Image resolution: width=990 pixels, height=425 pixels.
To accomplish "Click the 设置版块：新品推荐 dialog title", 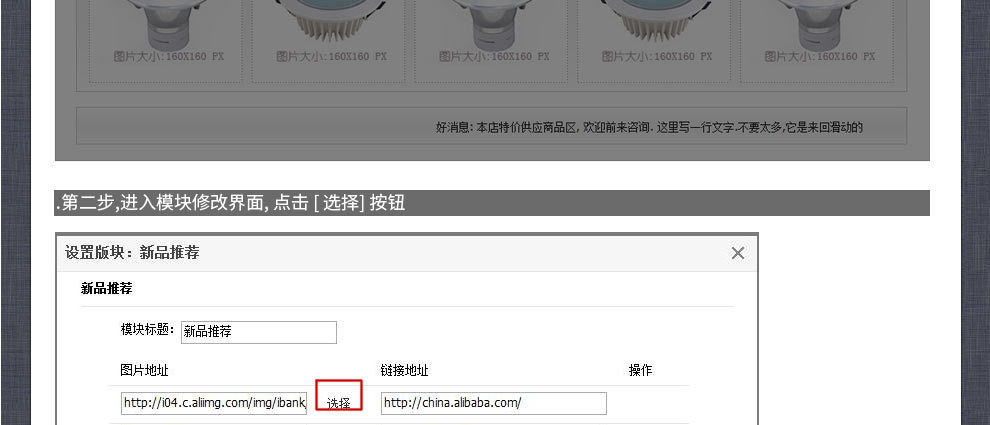I will (x=132, y=253).
